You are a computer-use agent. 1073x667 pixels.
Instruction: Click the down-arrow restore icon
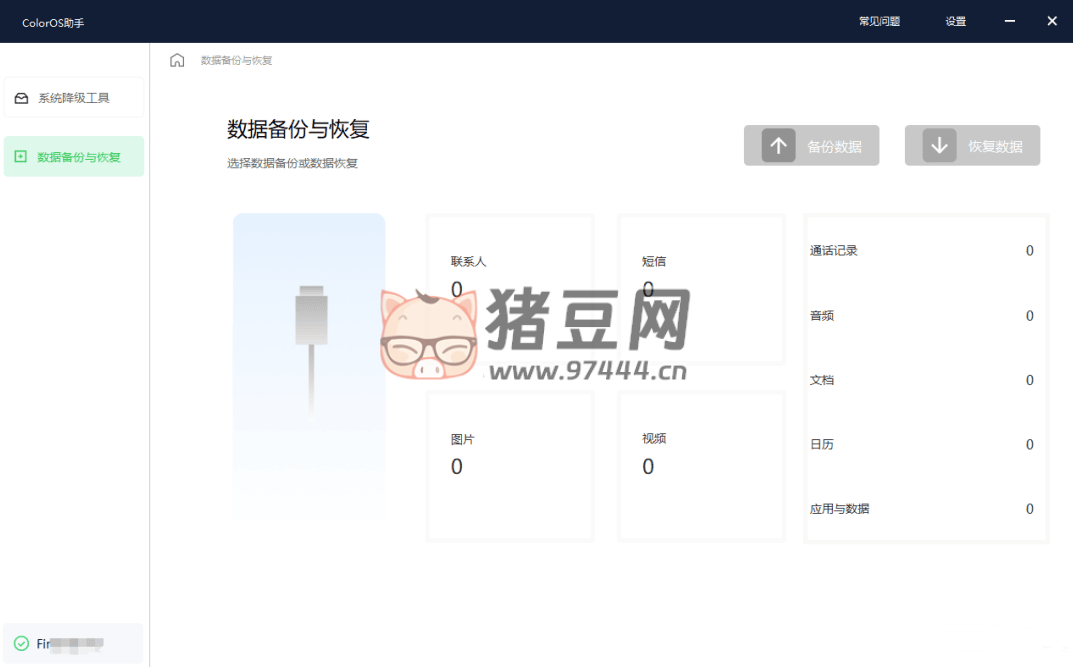pyautogui.click(x=939, y=146)
